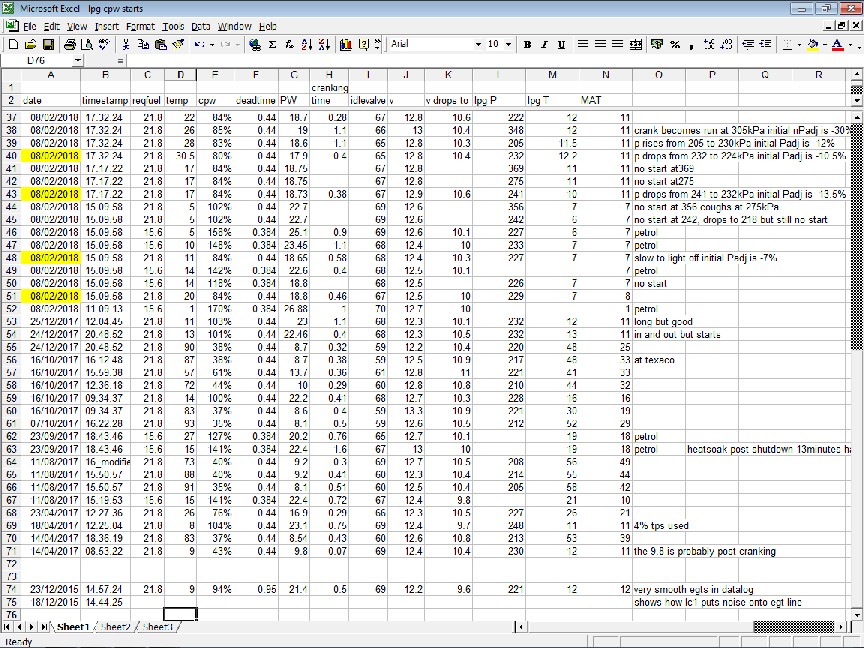Sort ascending A to Z
This screenshot has width=864, height=648.
pyautogui.click(x=307, y=45)
